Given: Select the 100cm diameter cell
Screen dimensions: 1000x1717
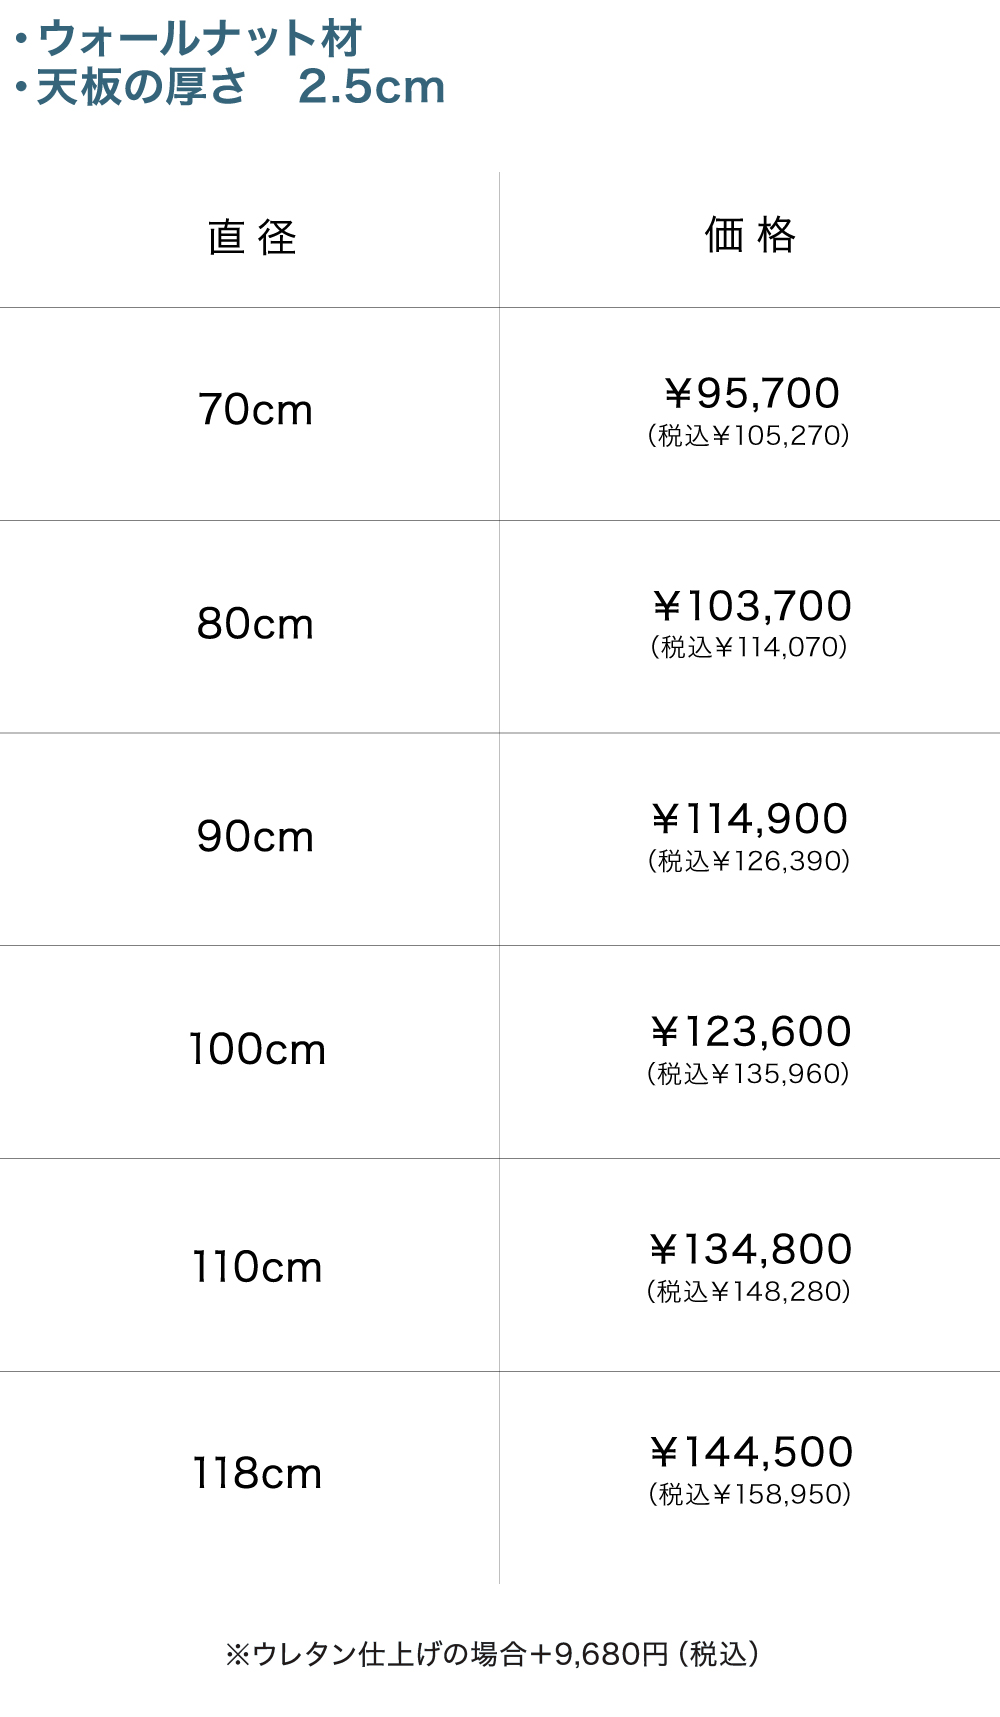Looking at the screenshot, I should pyautogui.click(x=258, y=1050).
